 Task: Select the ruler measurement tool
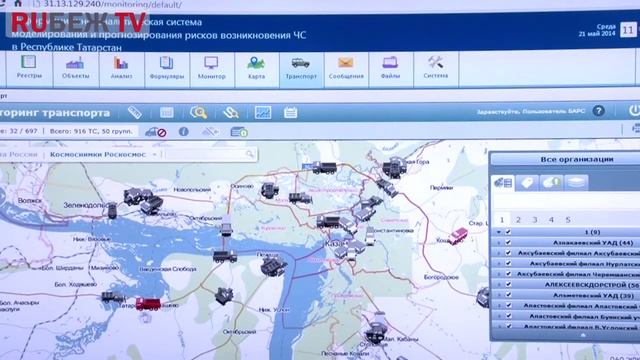[x=135, y=113]
